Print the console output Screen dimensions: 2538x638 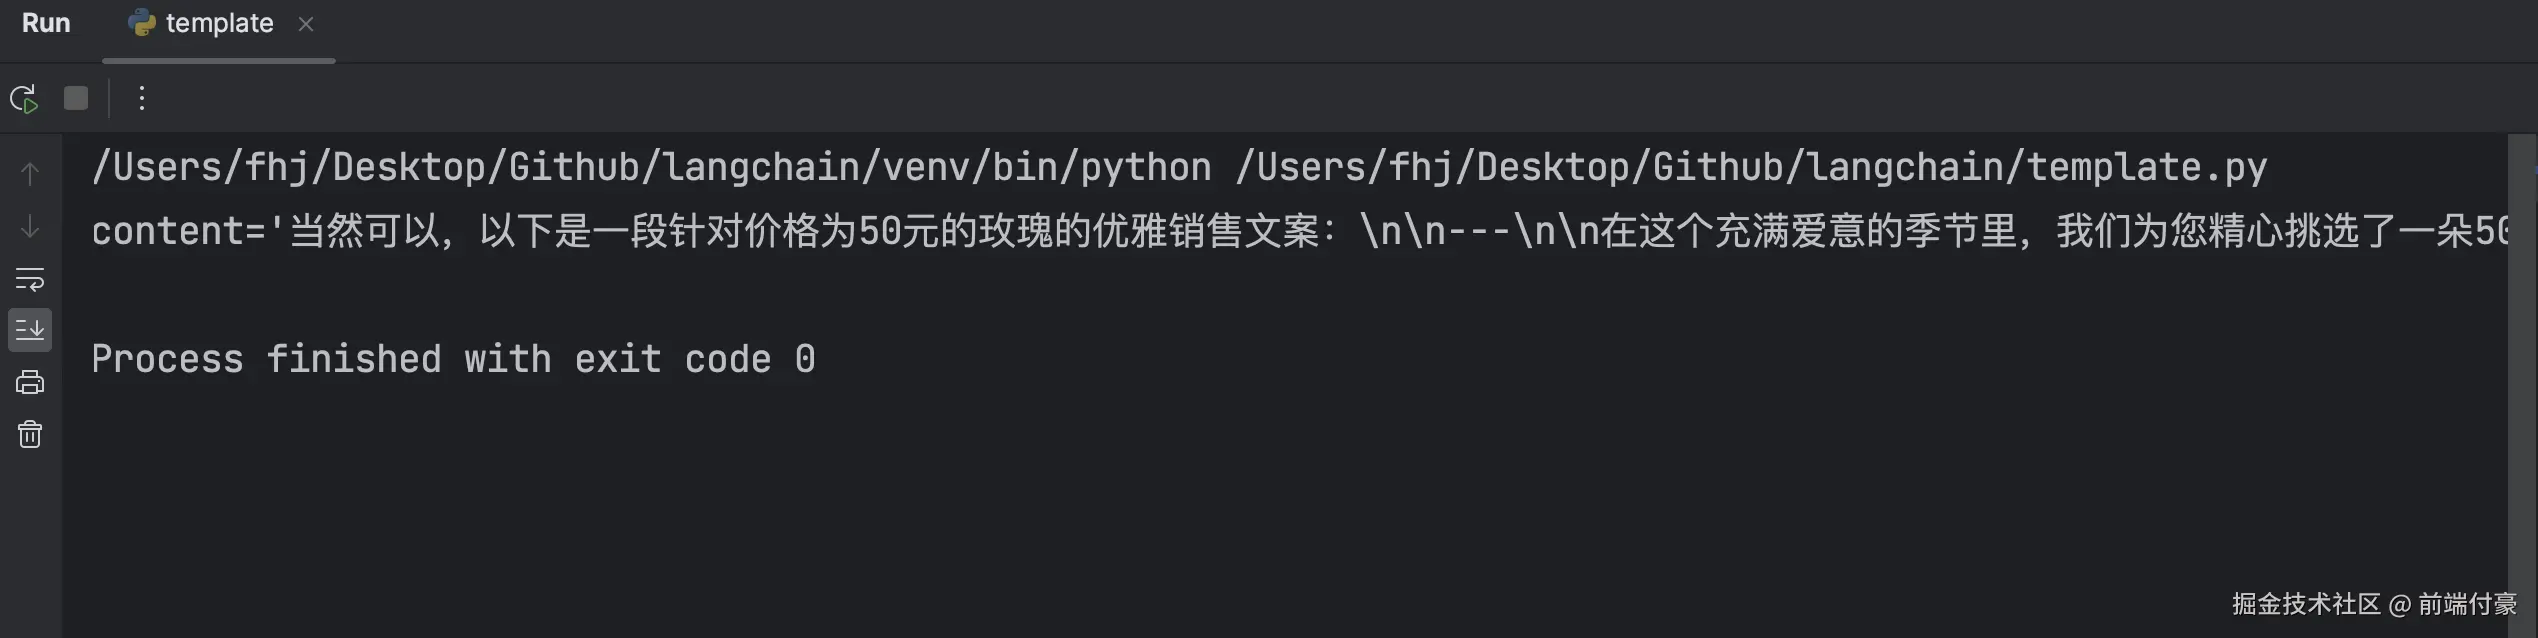click(x=30, y=382)
